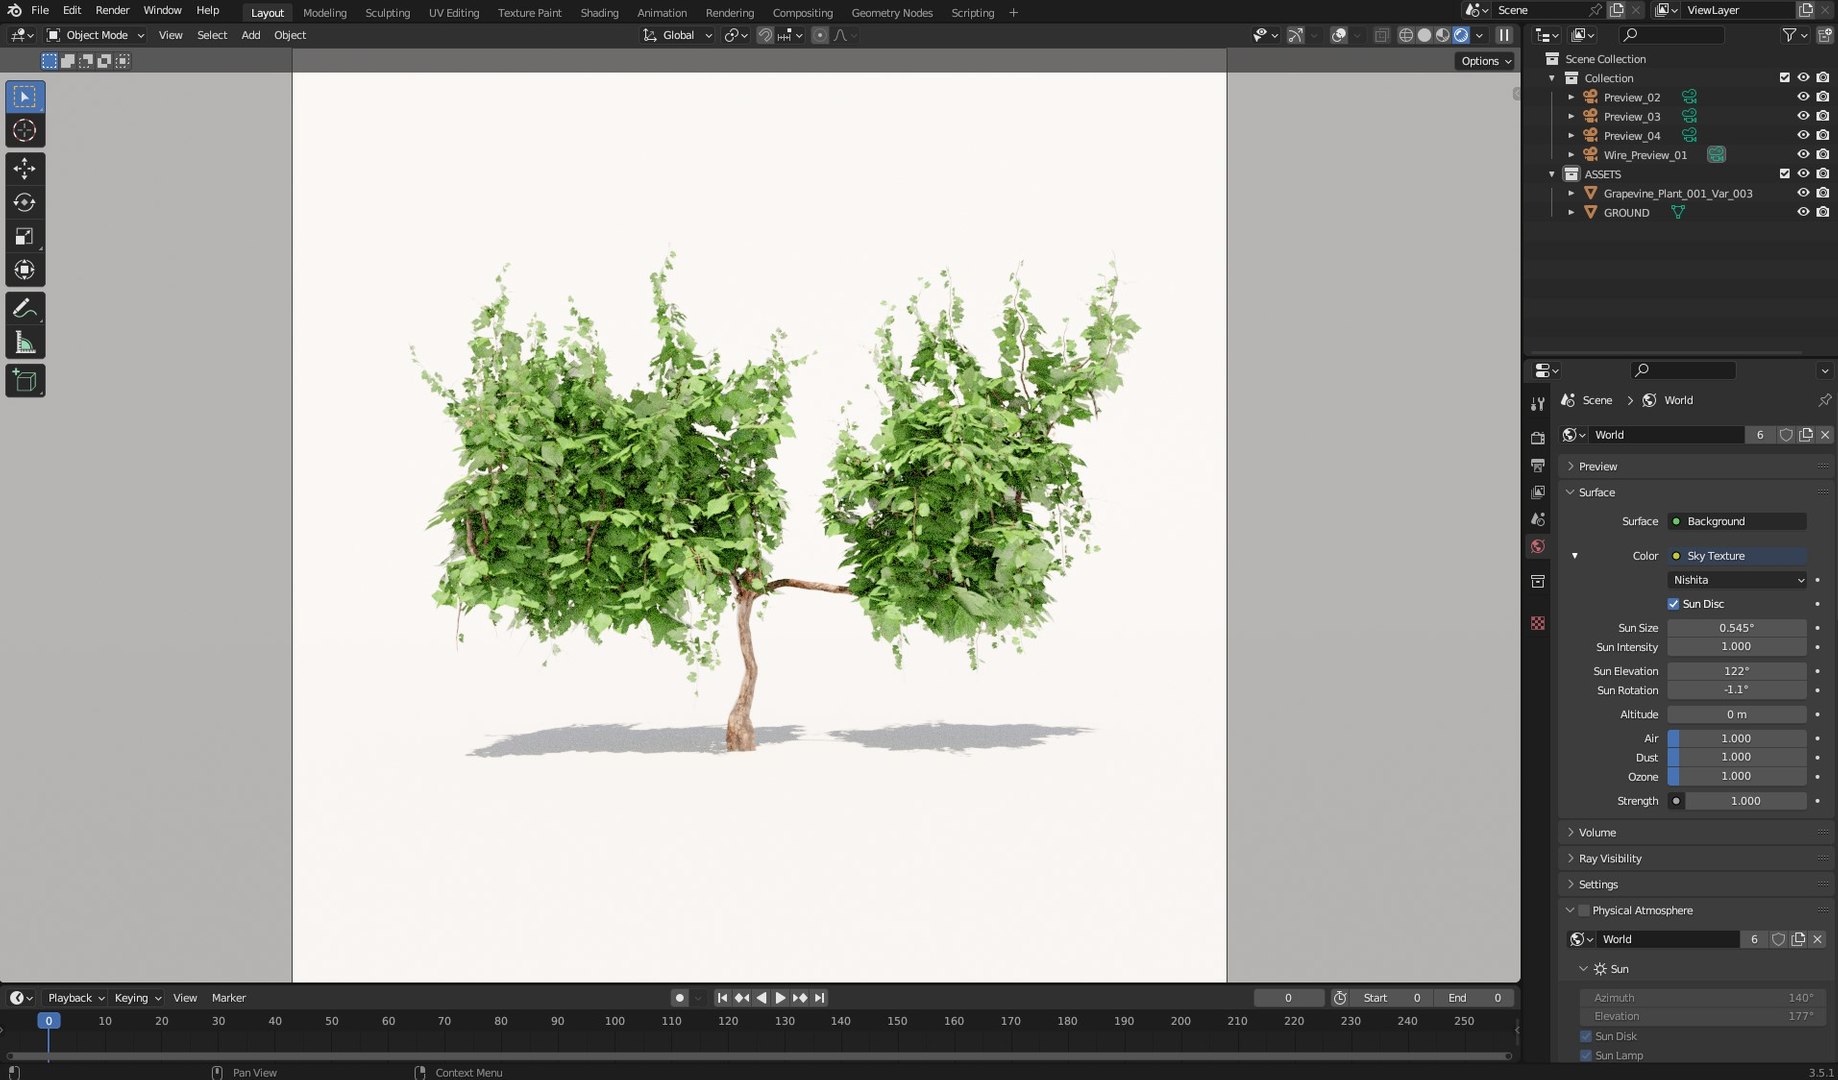Select the Transform tool
Viewport: 1838px width, 1080px height.
point(25,270)
